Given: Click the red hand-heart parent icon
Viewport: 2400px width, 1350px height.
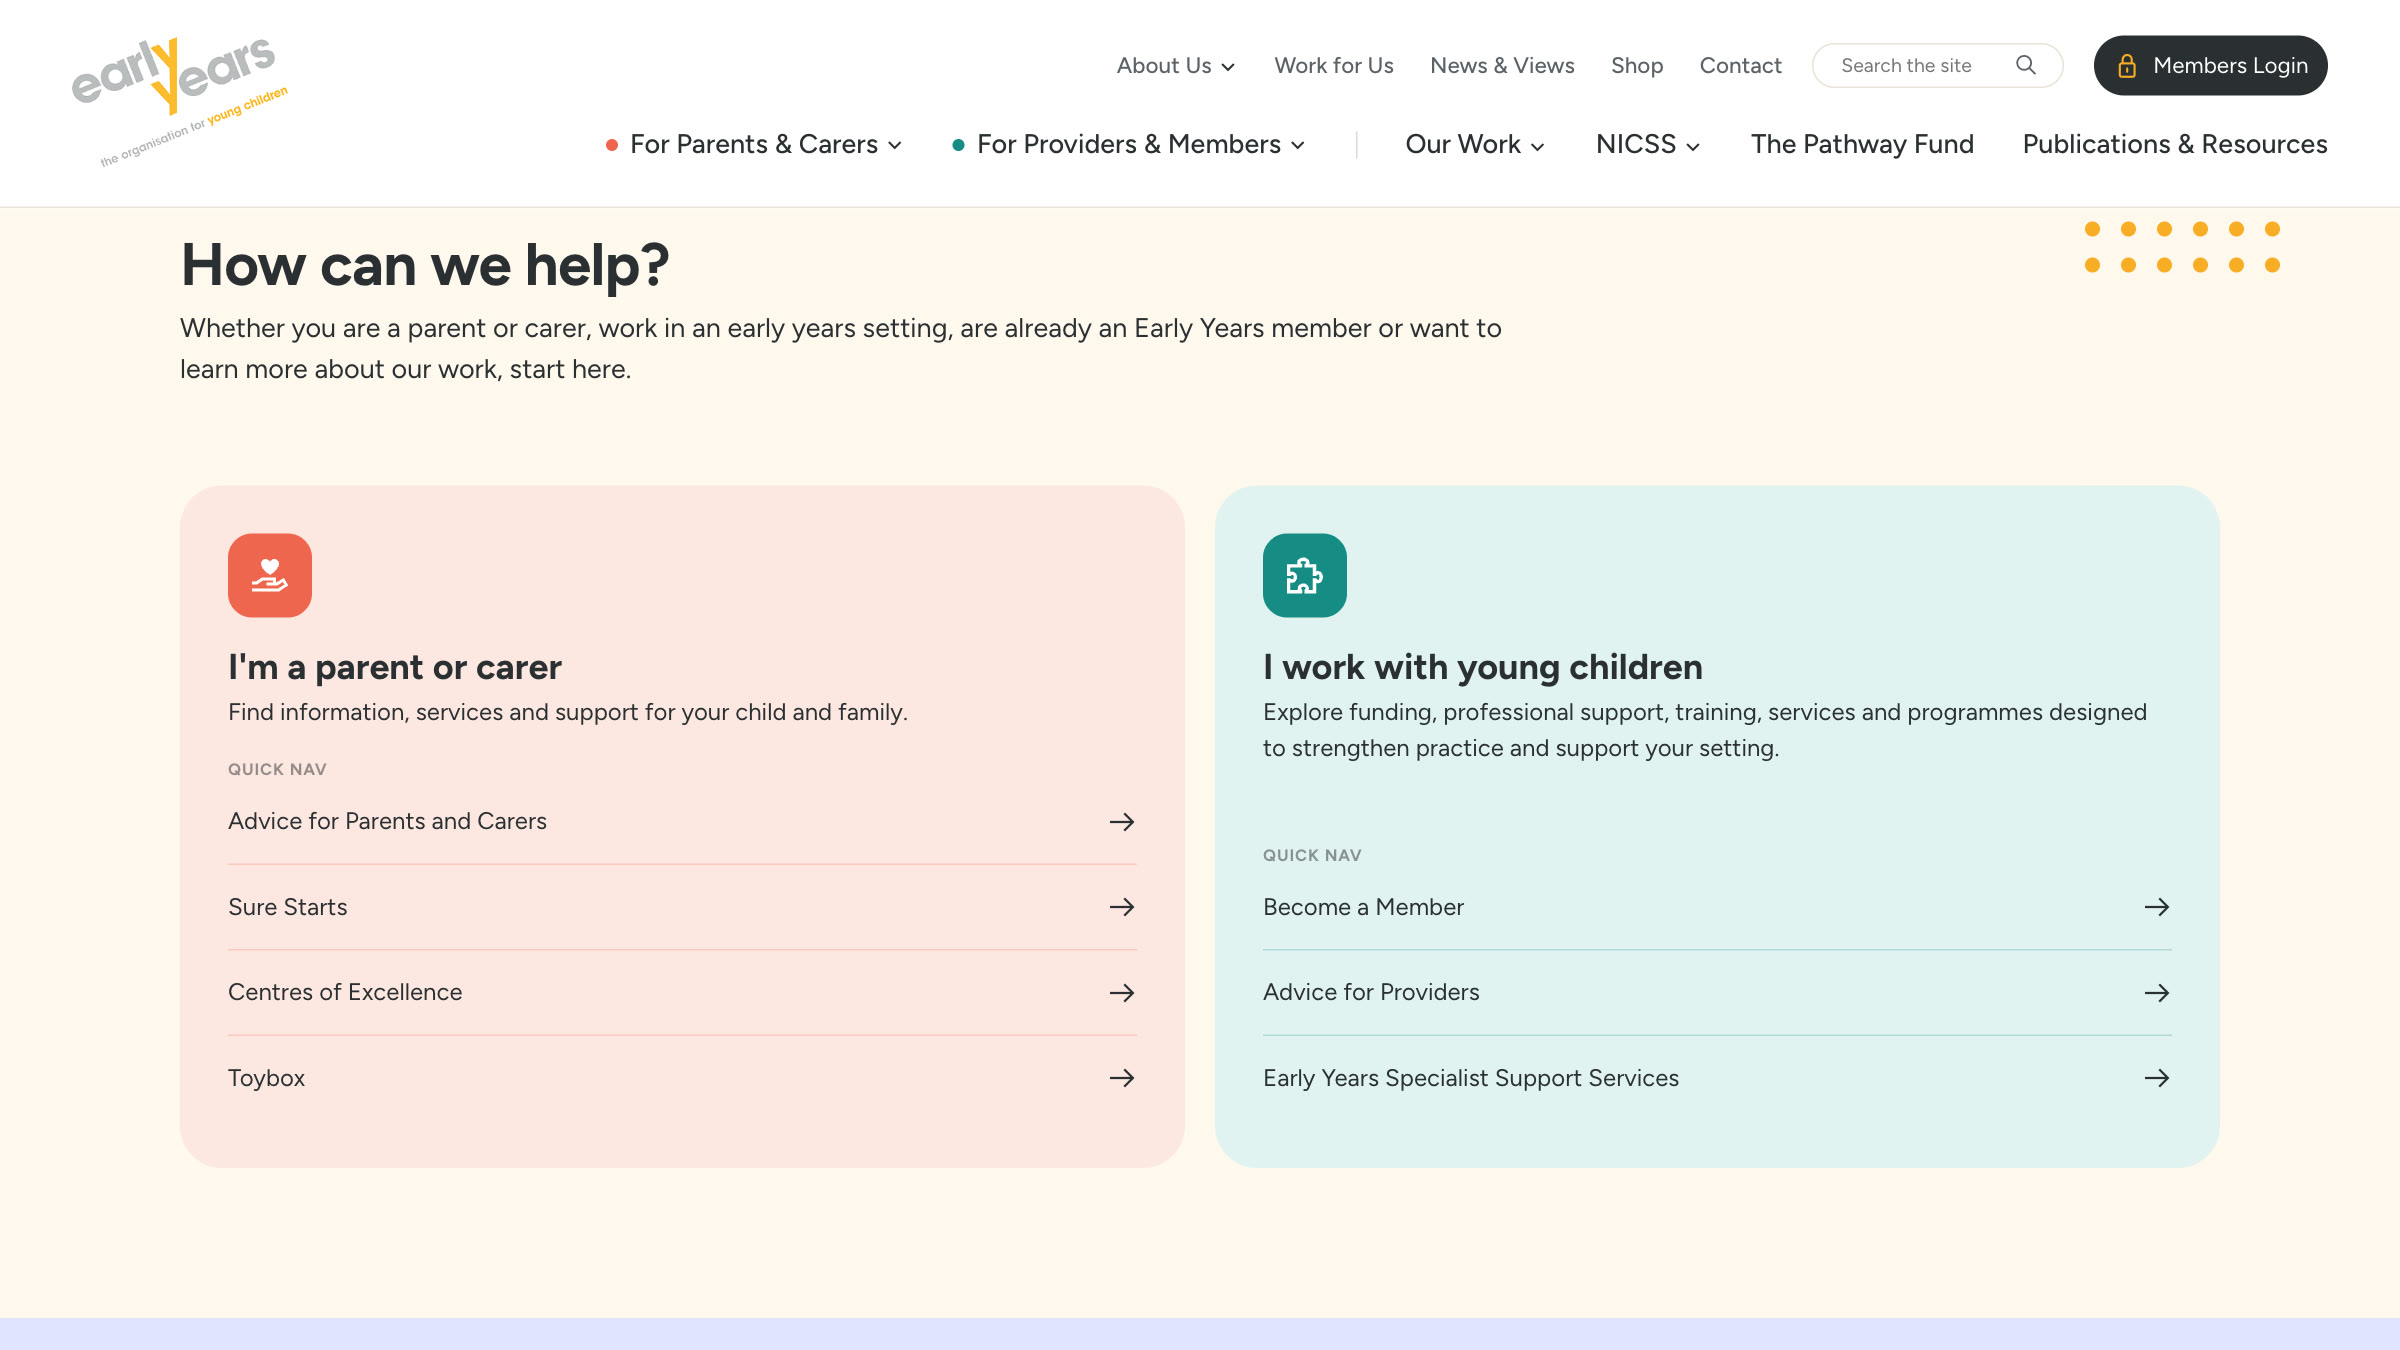Looking at the screenshot, I should point(270,575).
